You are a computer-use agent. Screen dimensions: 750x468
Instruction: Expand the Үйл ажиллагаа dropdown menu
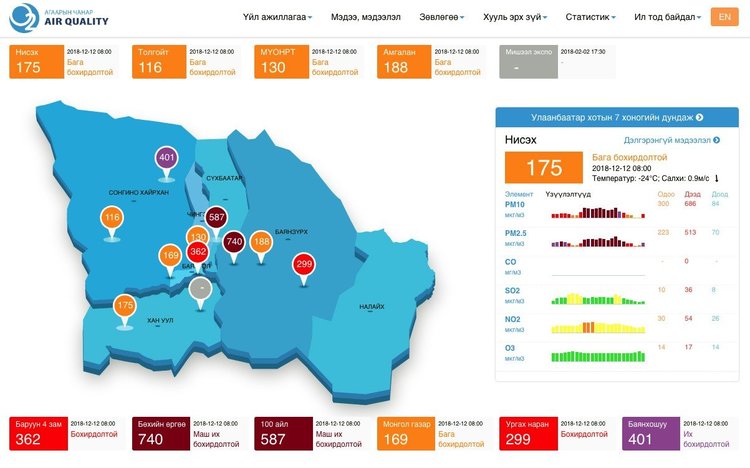[277, 17]
